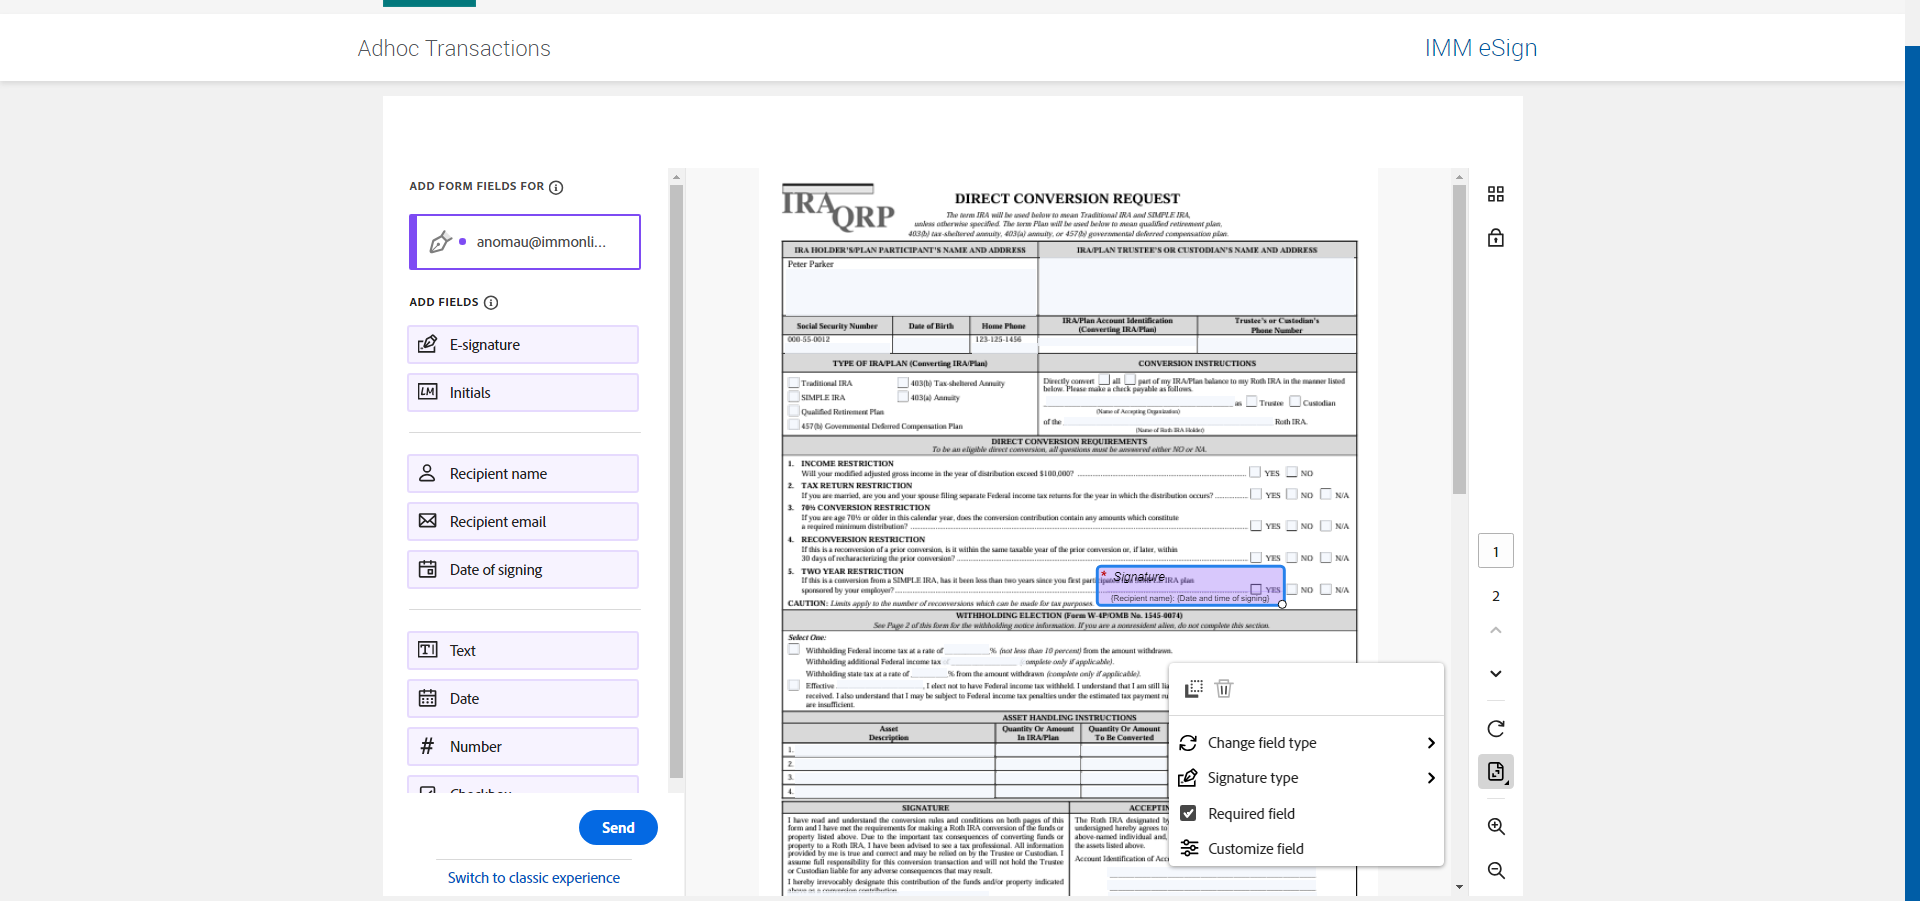Check NO for Income Restriction

1292,472
